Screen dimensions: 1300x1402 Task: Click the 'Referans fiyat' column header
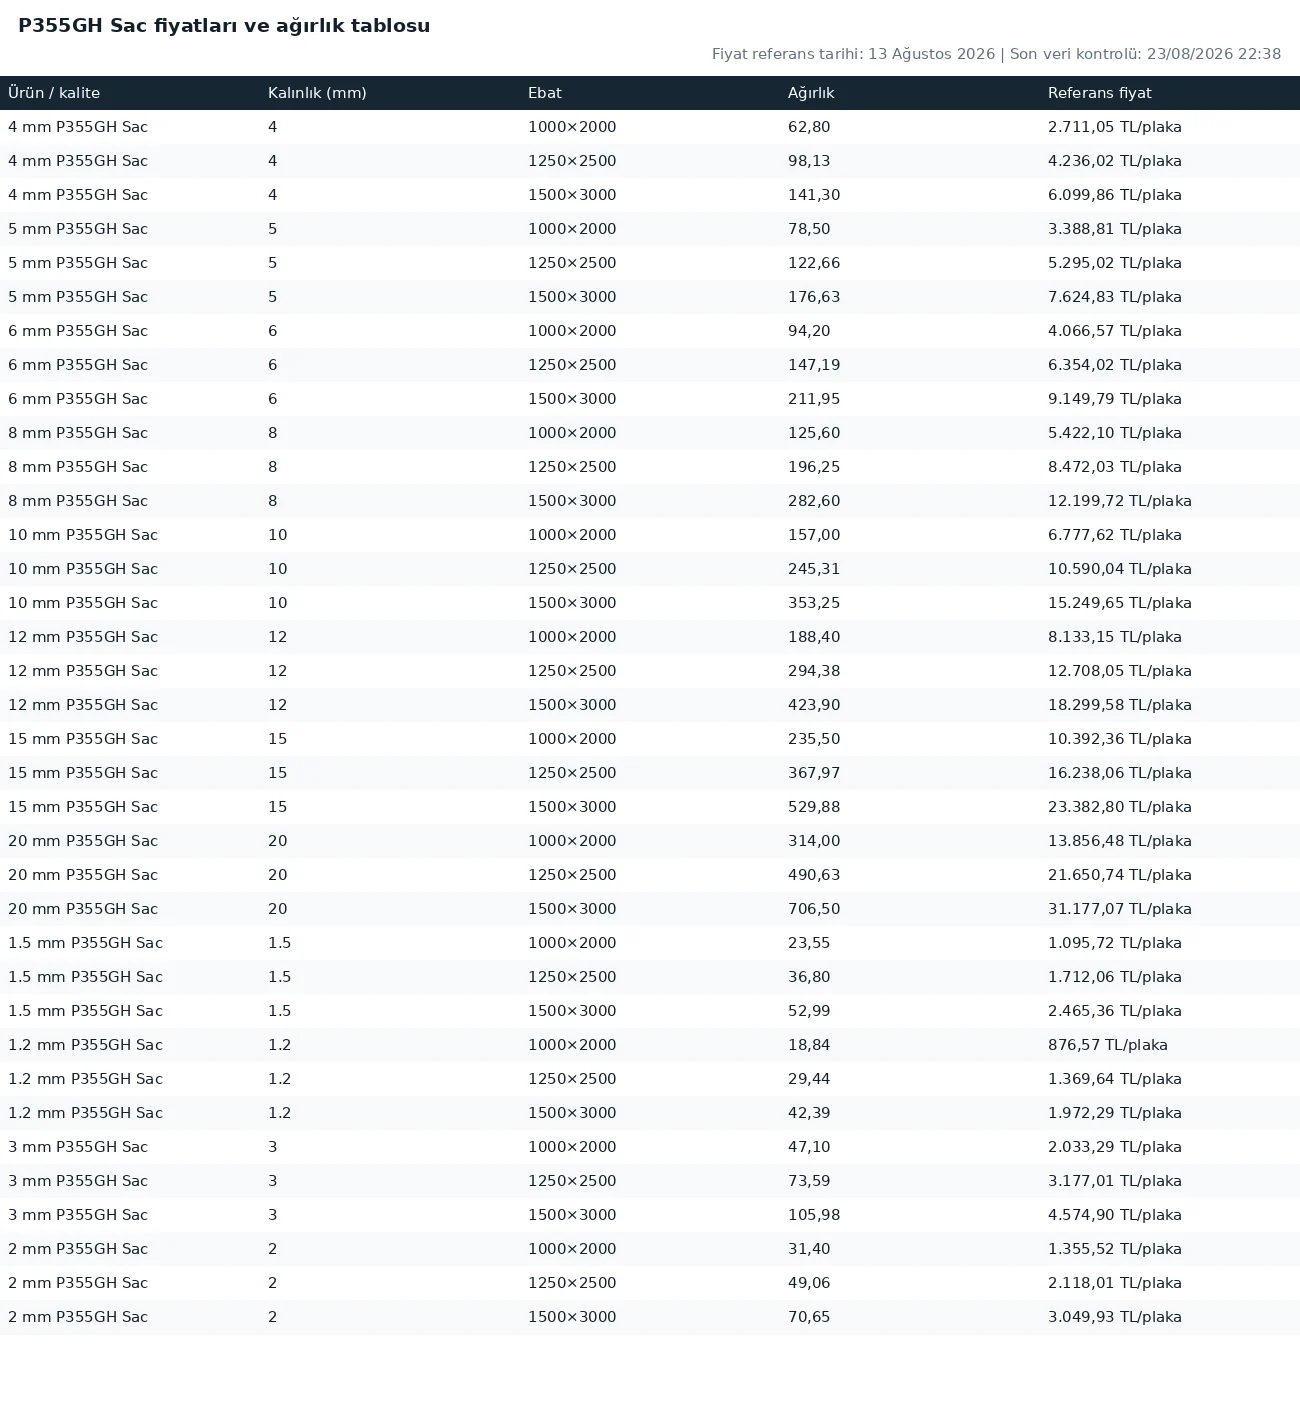(1100, 93)
